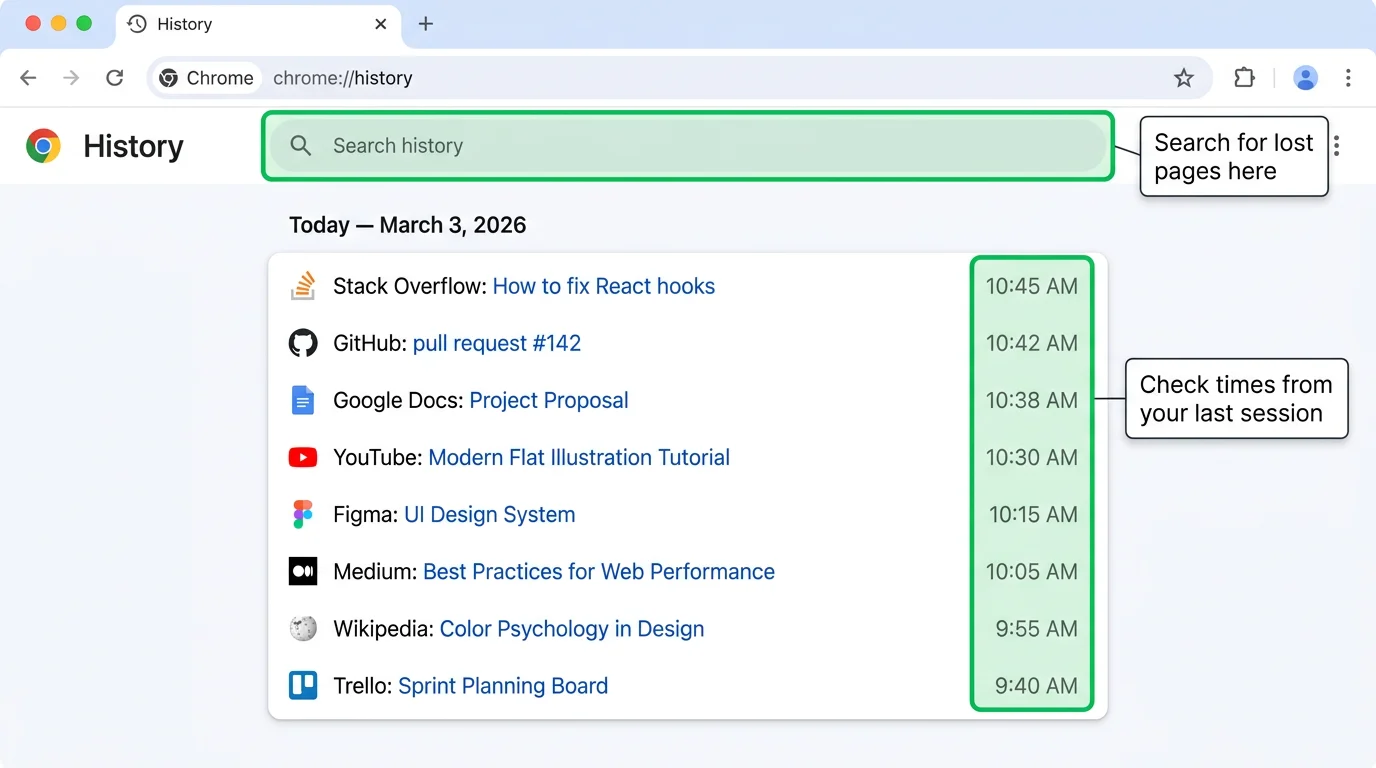Viewport: 1376px width, 768px height.
Task: Click the Wikipedia favicon
Action: [x=303, y=628]
